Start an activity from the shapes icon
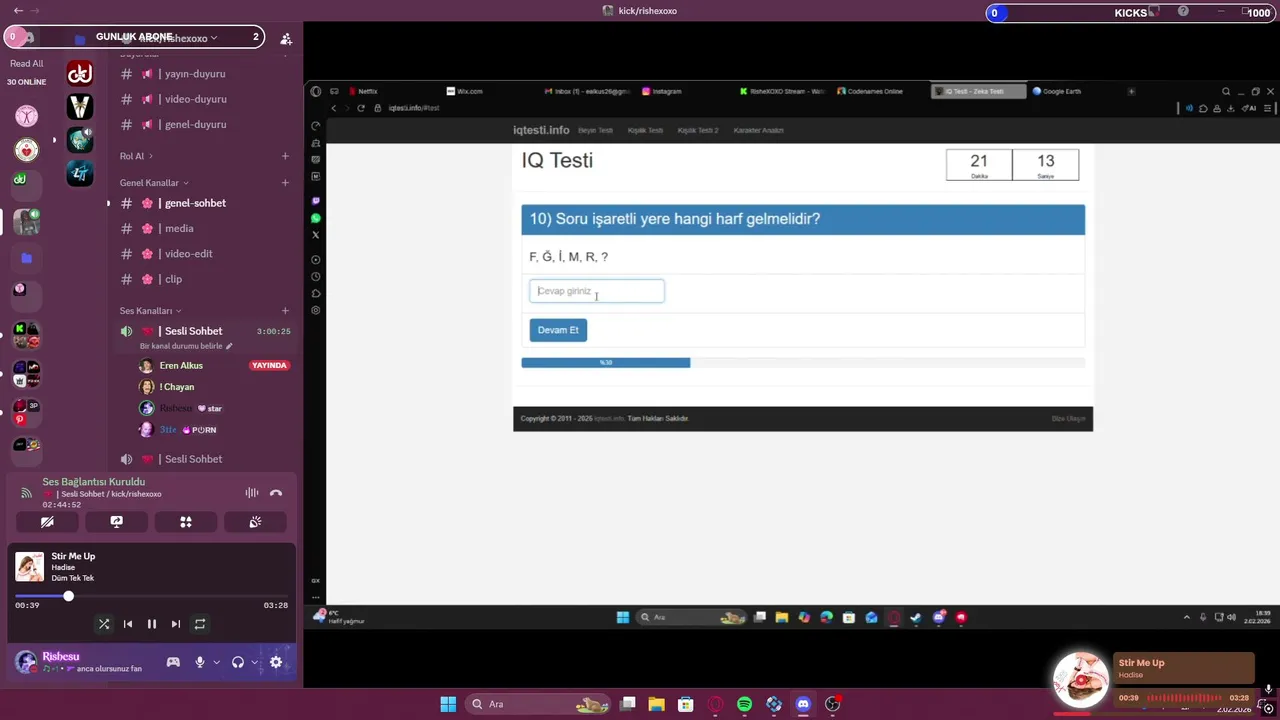This screenshot has width=1280, height=720. pyautogui.click(x=186, y=522)
